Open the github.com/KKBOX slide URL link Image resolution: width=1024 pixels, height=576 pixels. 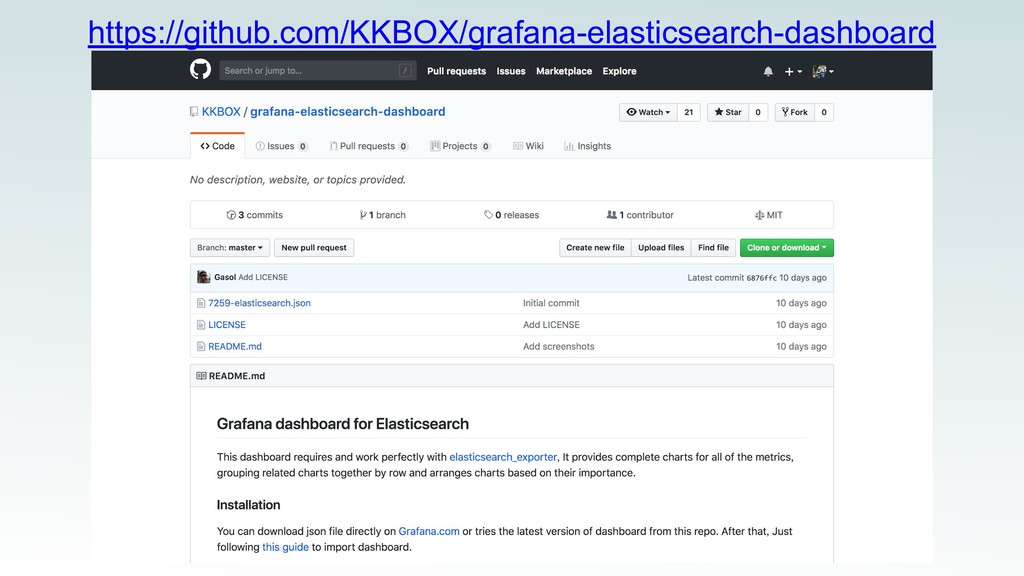pyautogui.click(x=511, y=32)
